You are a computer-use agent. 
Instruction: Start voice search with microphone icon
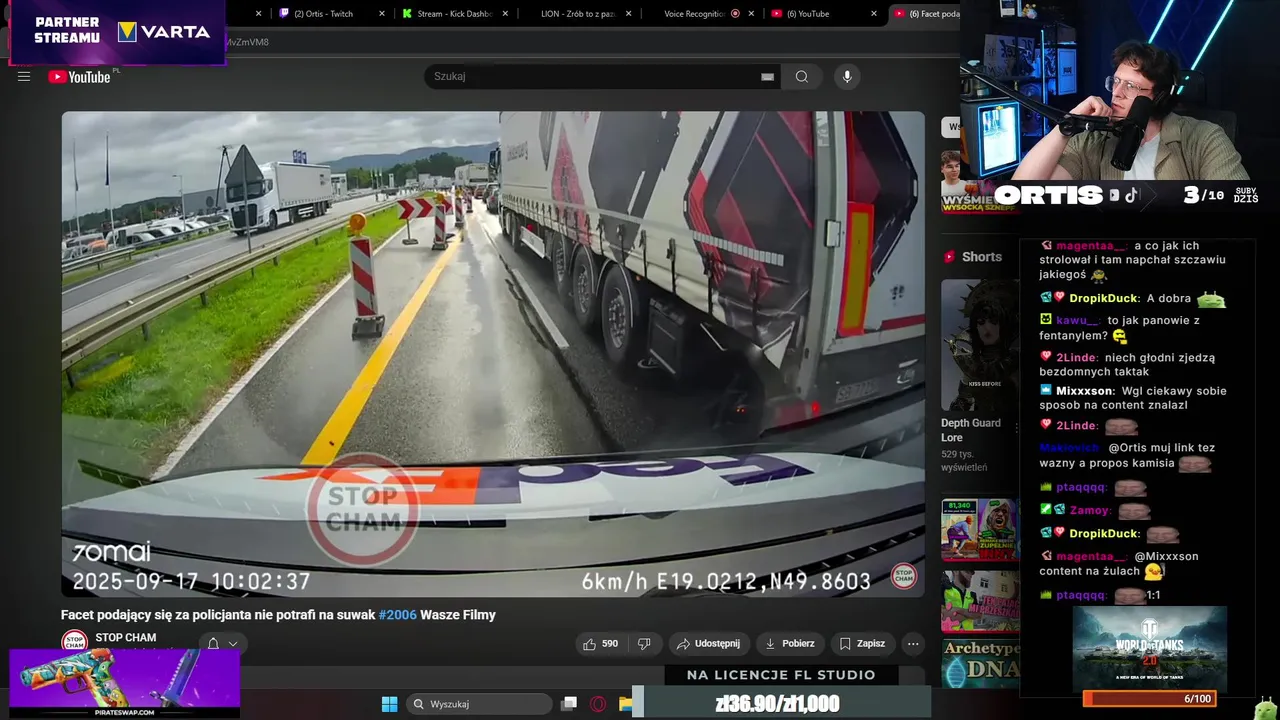point(847,77)
